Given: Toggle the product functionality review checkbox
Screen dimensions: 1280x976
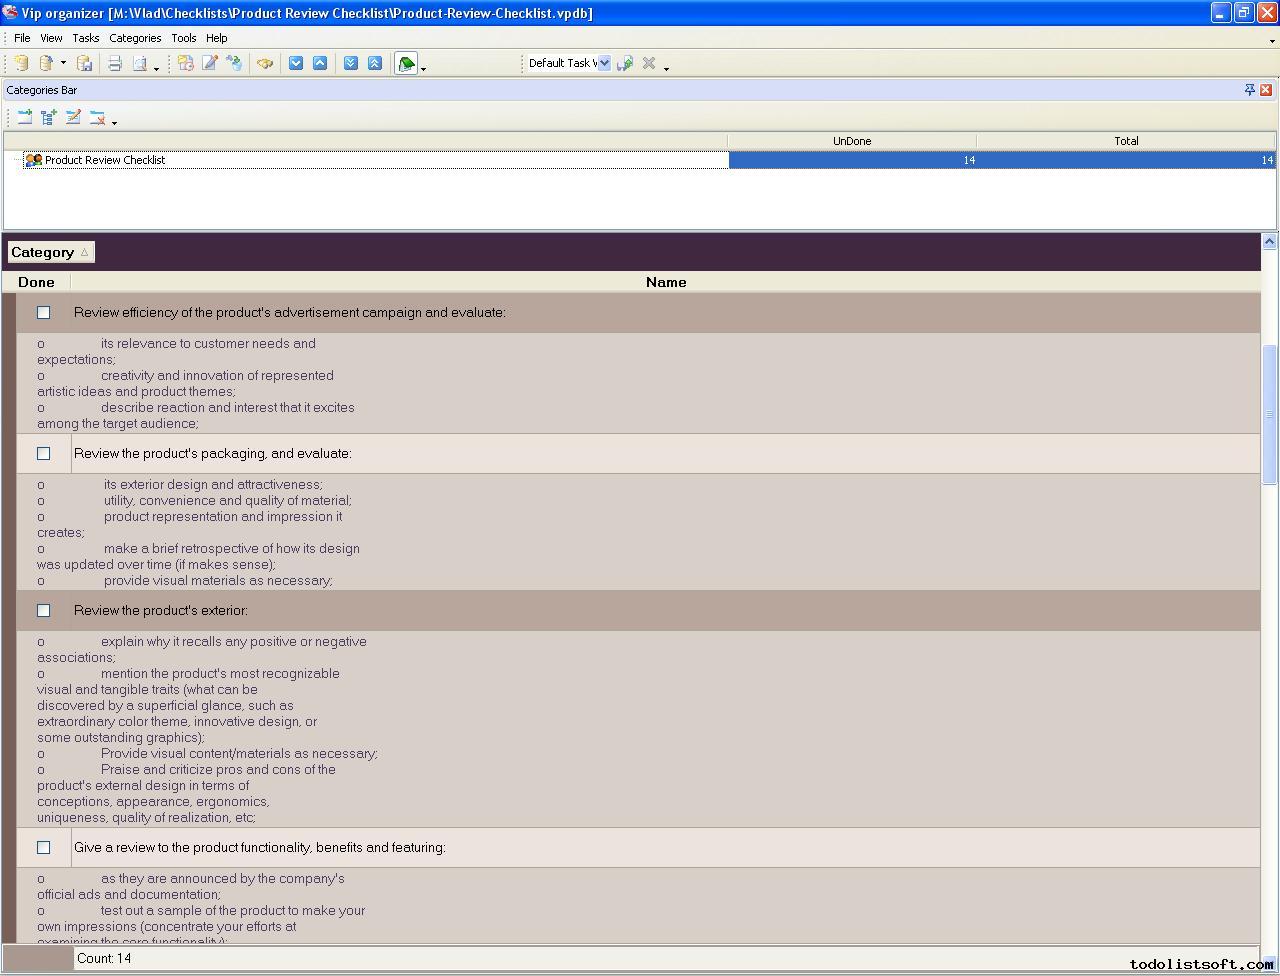Looking at the screenshot, I should click(x=43, y=848).
